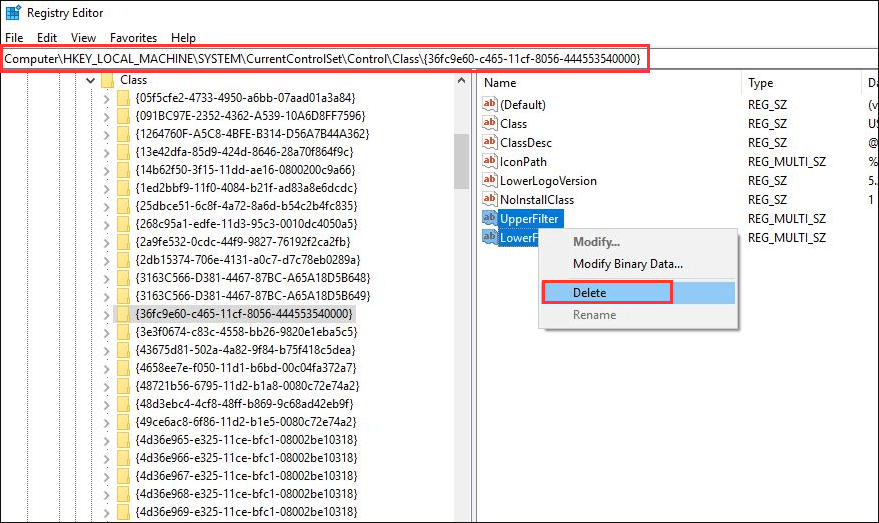Screen dimensions: 879x523
Task: Select the {3163C566-D381-4467-87BC-A65A18D5B648} key name
Action: 253,278
